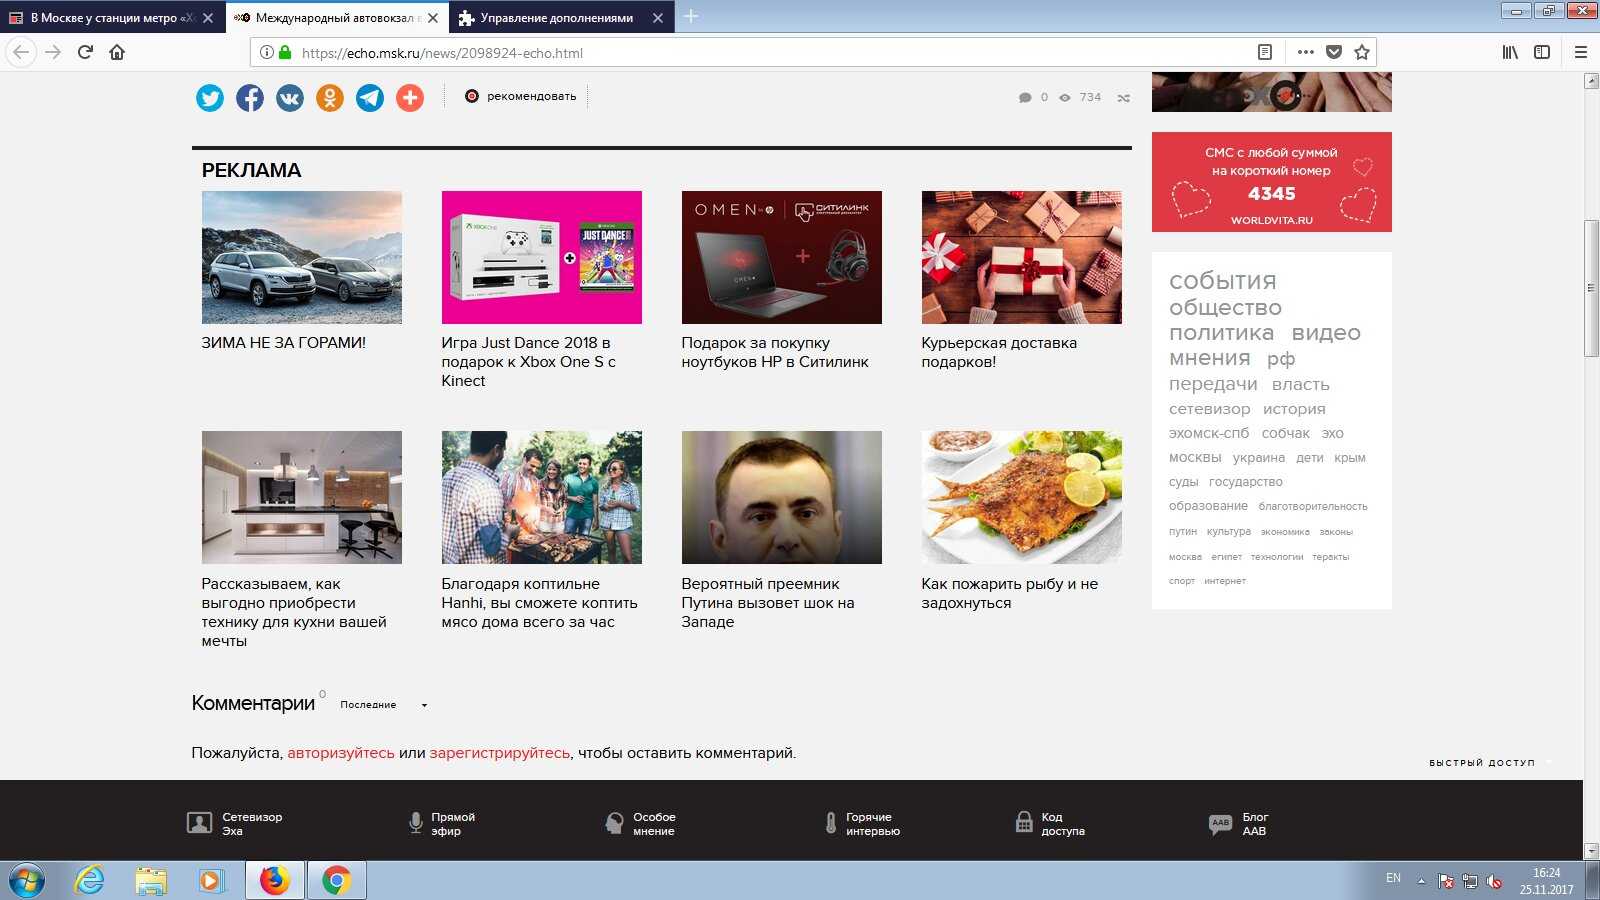Switch to the В Москве у станции метро tab
Image resolution: width=1600 pixels, height=900 pixels.
click(105, 18)
